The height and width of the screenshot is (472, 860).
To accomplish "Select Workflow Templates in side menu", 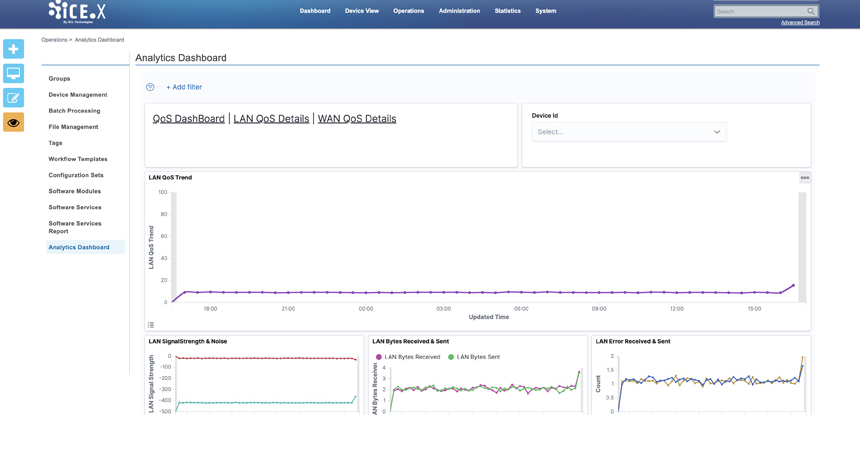I will pos(78,159).
